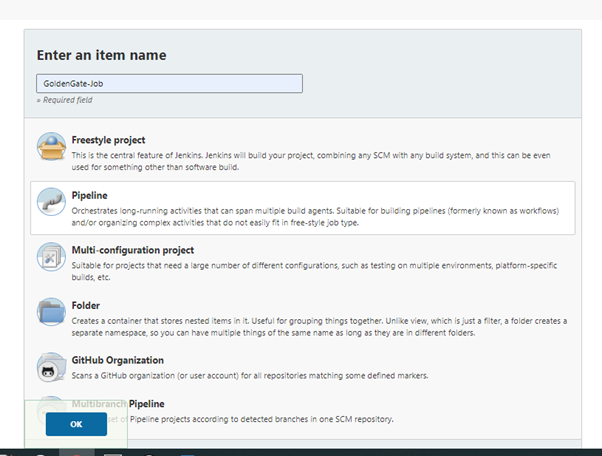The height and width of the screenshot is (456, 602).
Task: Click the Pipeline pipe icon
Action: (x=51, y=202)
